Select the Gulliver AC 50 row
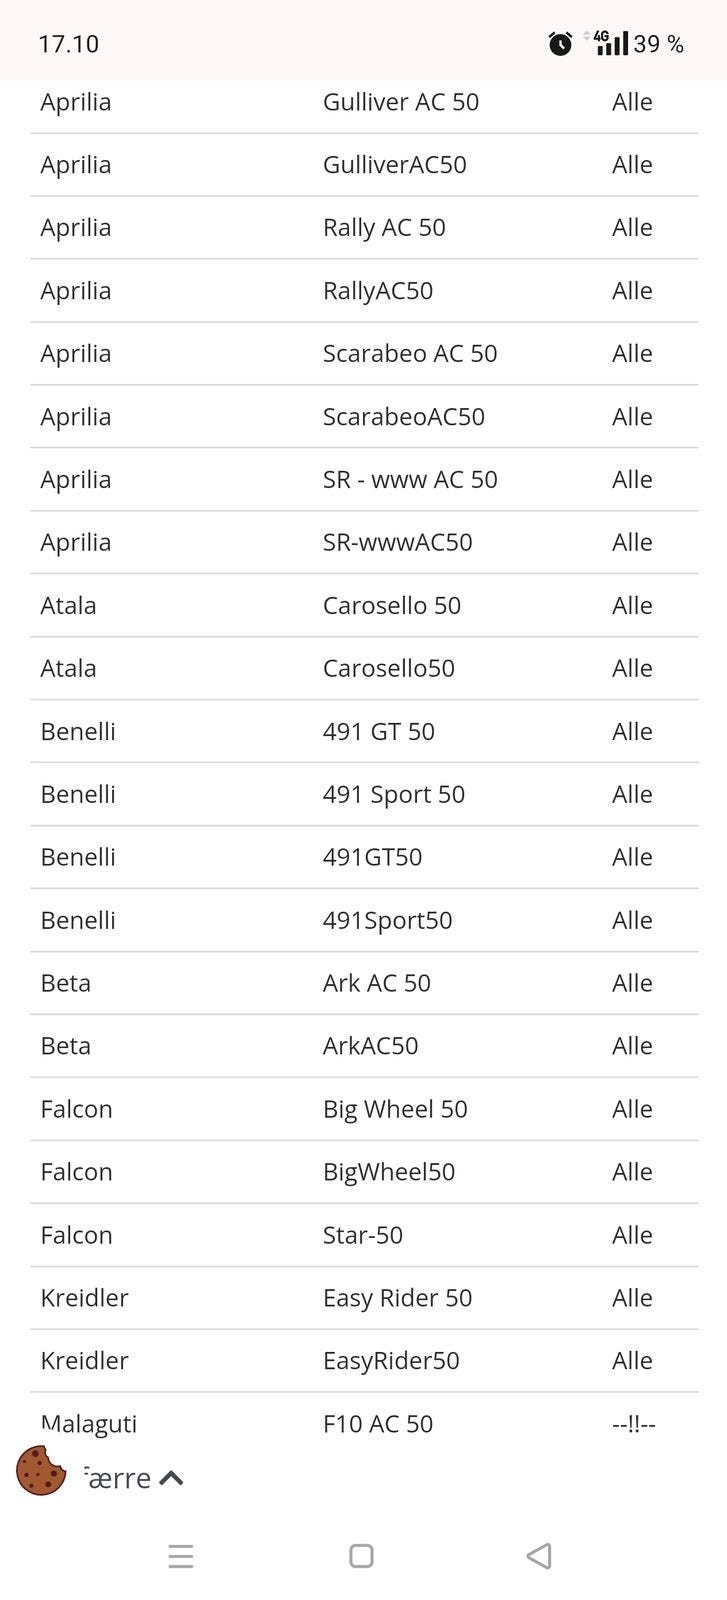727x1600 pixels. point(400,102)
